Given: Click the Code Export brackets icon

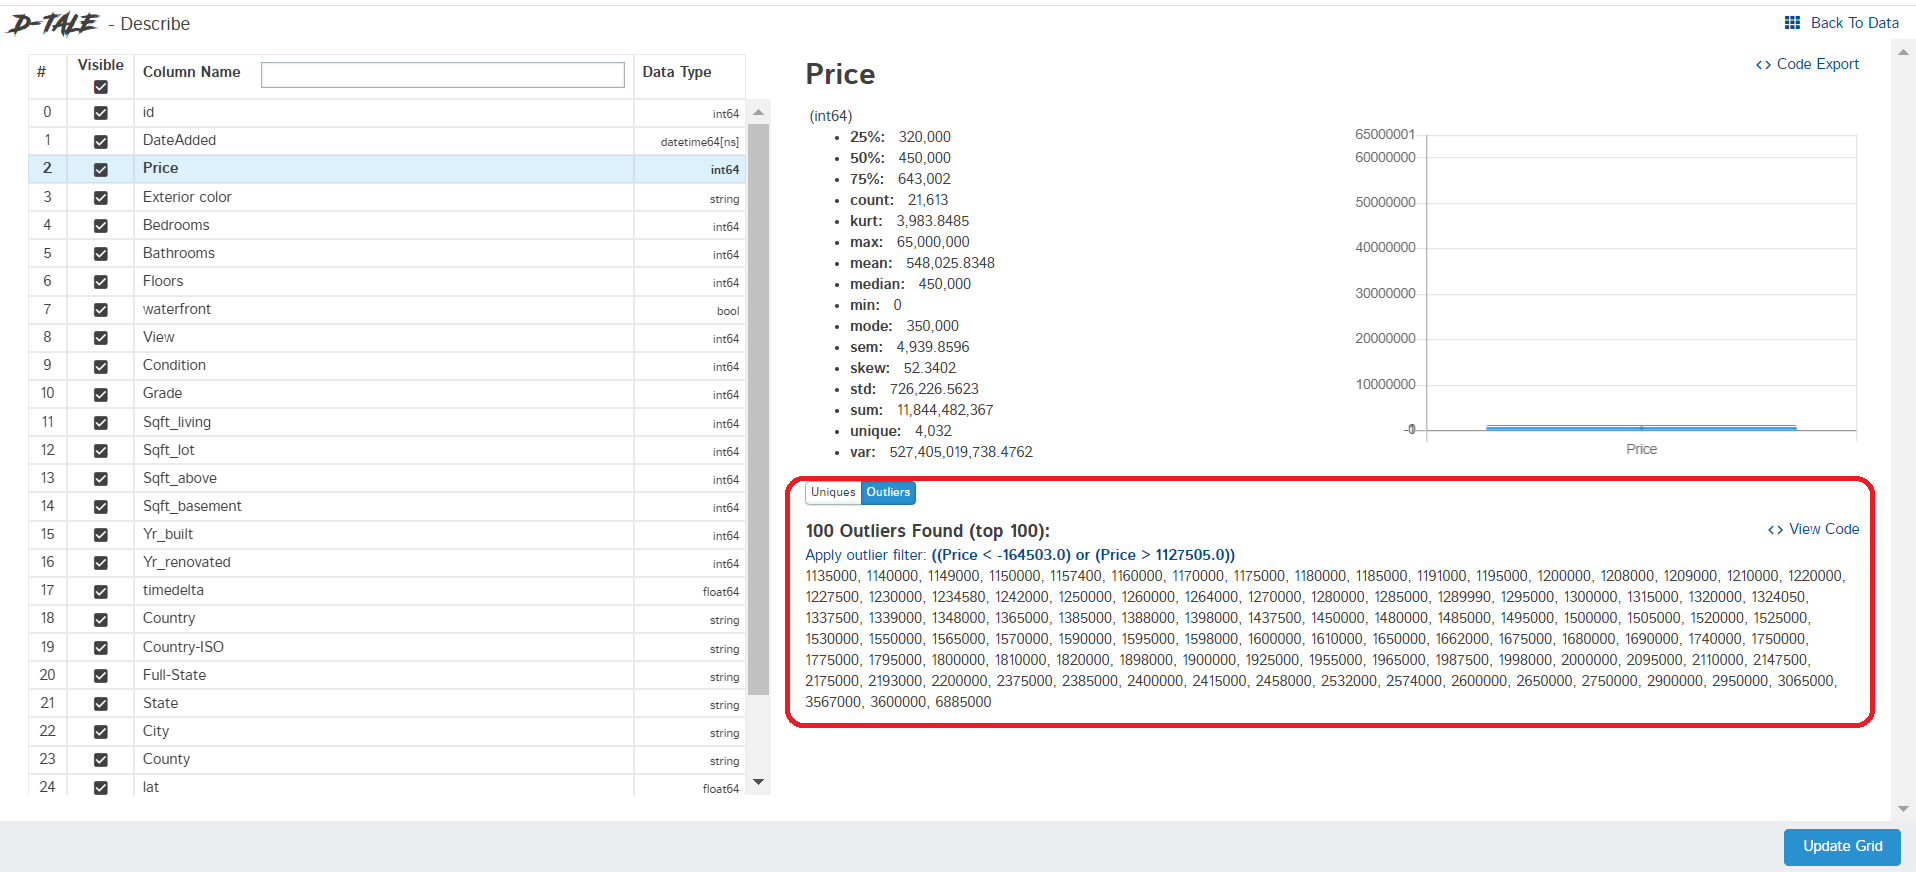Looking at the screenshot, I should [x=1763, y=65].
